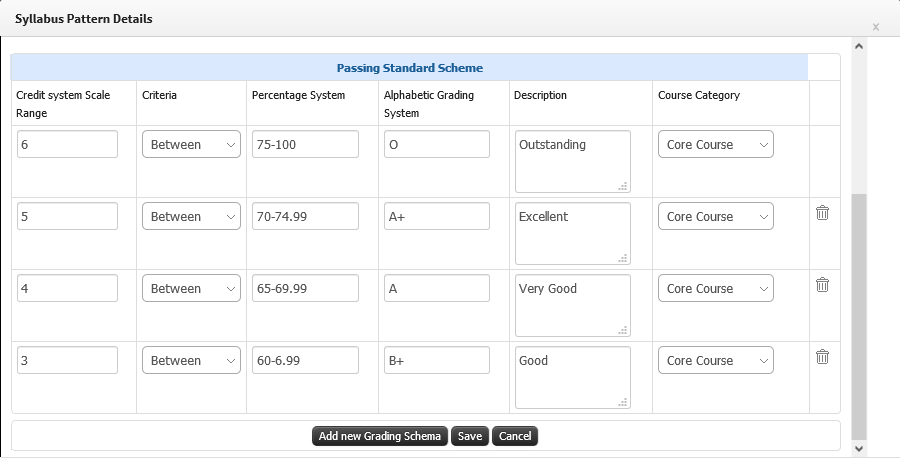The height and width of the screenshot is (459, 900).
Task: Click the scrollbar down arrow
Action: click(859, 449)
